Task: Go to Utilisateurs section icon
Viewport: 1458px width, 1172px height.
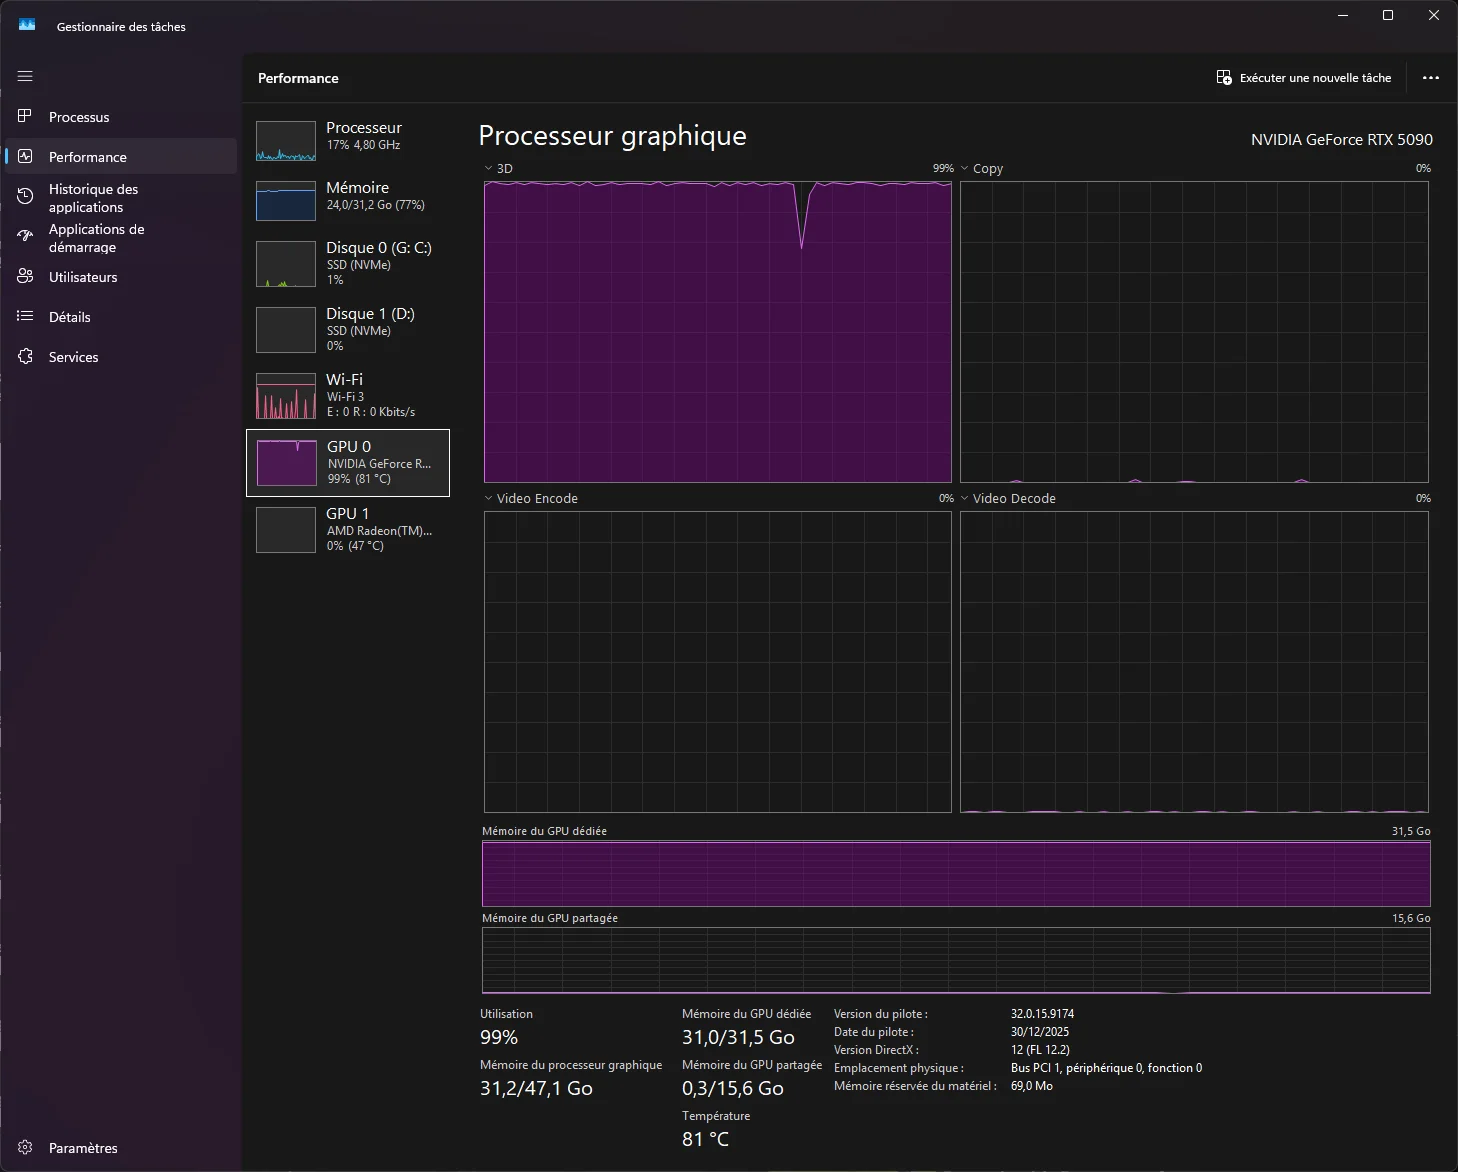Action: (x=25, y=276)
